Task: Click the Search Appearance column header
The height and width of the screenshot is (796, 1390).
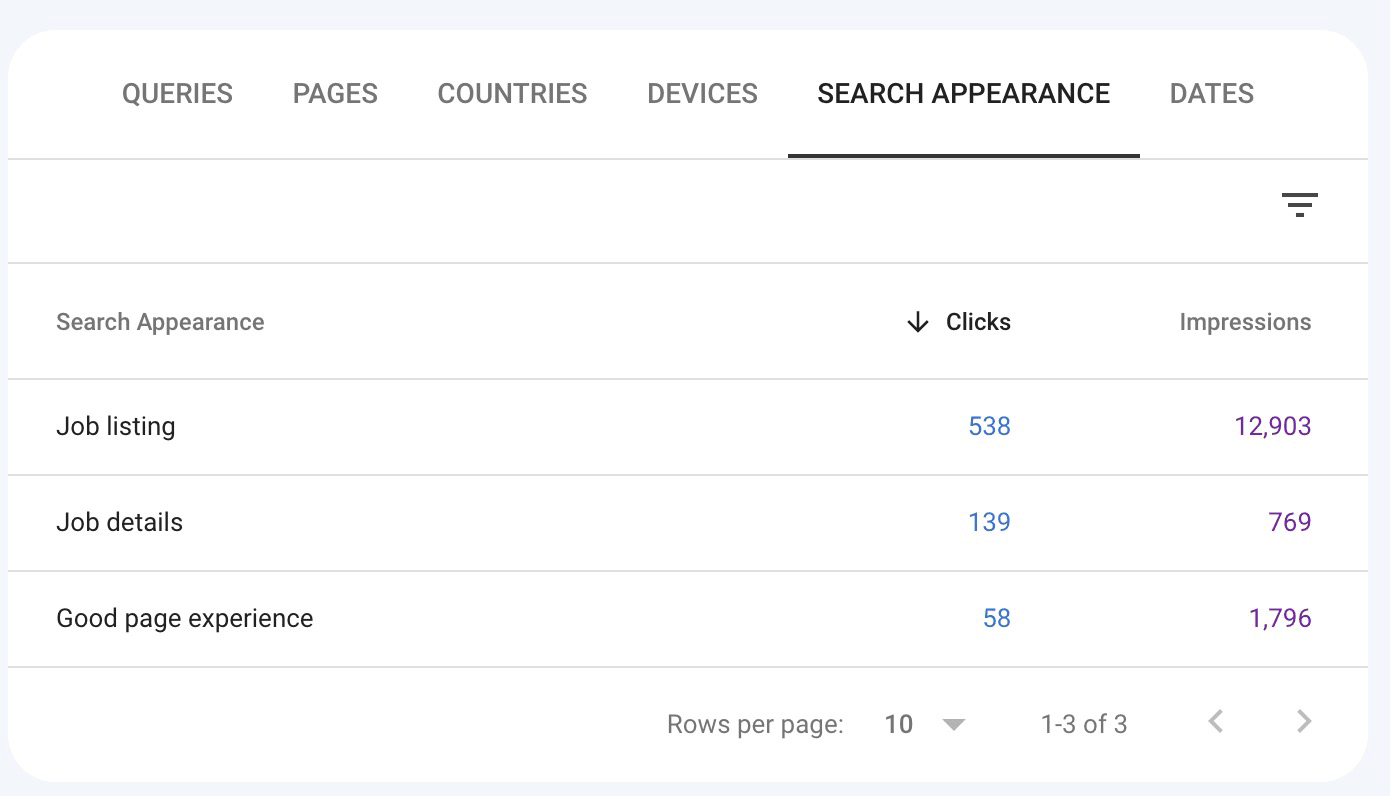Action: [x=160, y=322]
